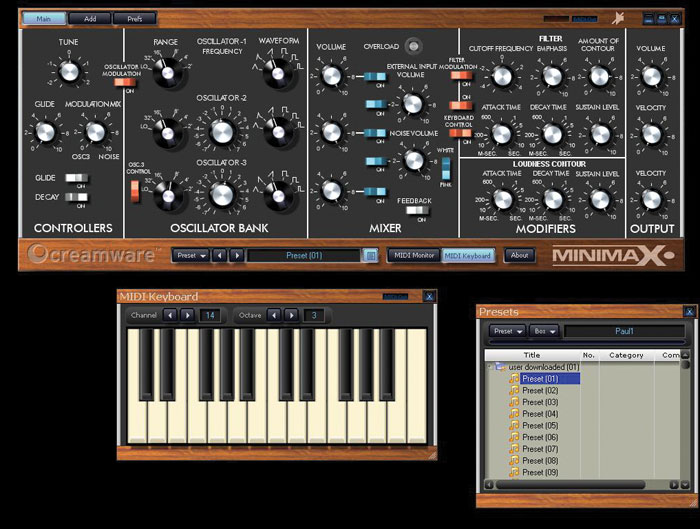Lower the MIDI Keyboard octave
The width and height of the screenshot is (700, 529).
pyautogui.click(x=274, y=315)
